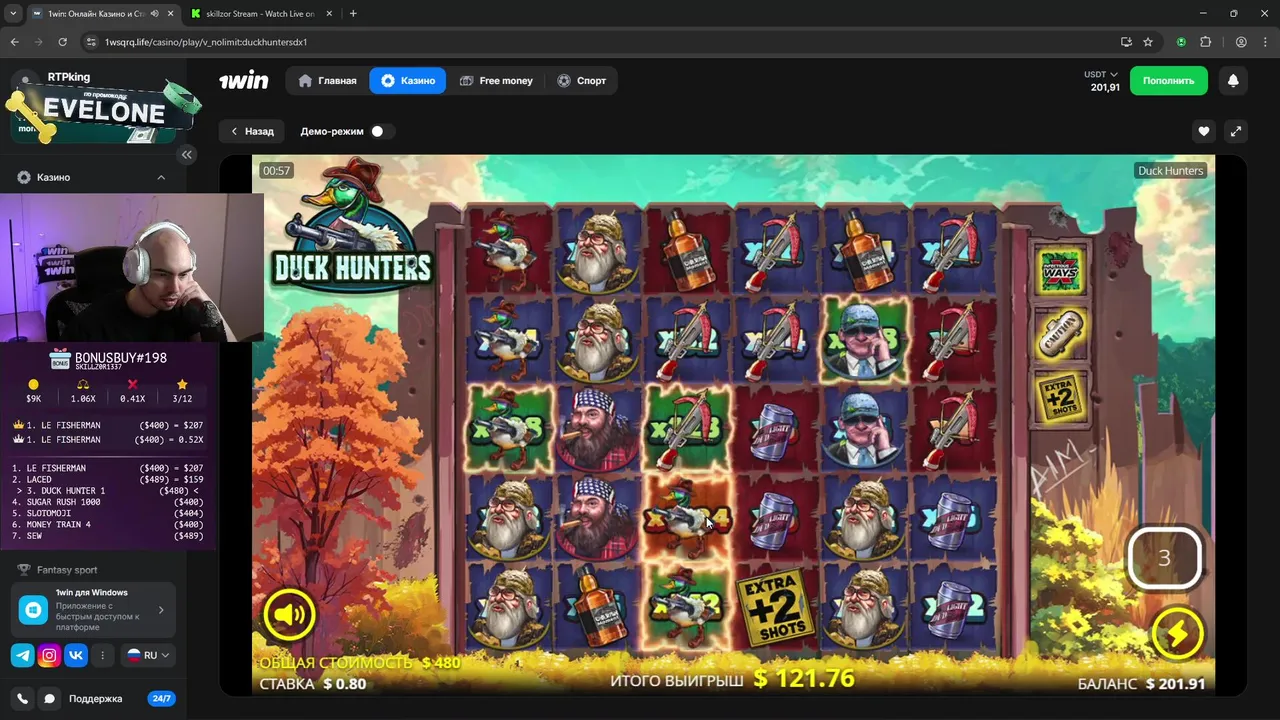The width and height of the screenshot is (1280, 720).
Task: Reload the browser page
Action: [x=62, y=42]
